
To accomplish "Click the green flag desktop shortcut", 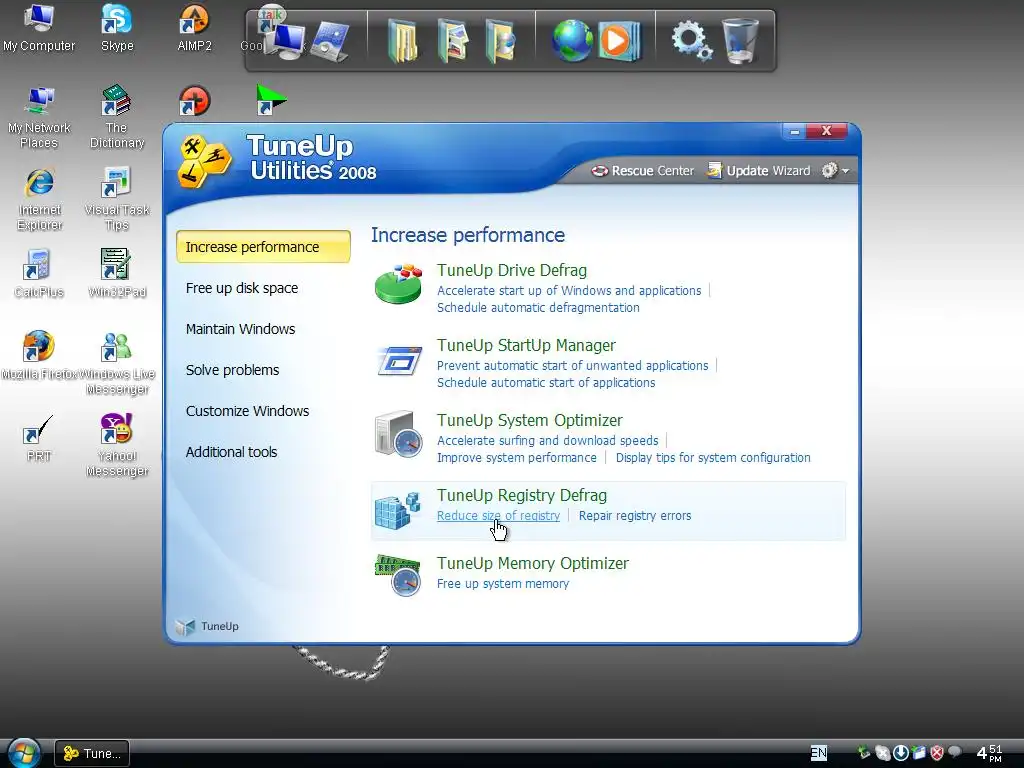I will (x=271, y=99).
